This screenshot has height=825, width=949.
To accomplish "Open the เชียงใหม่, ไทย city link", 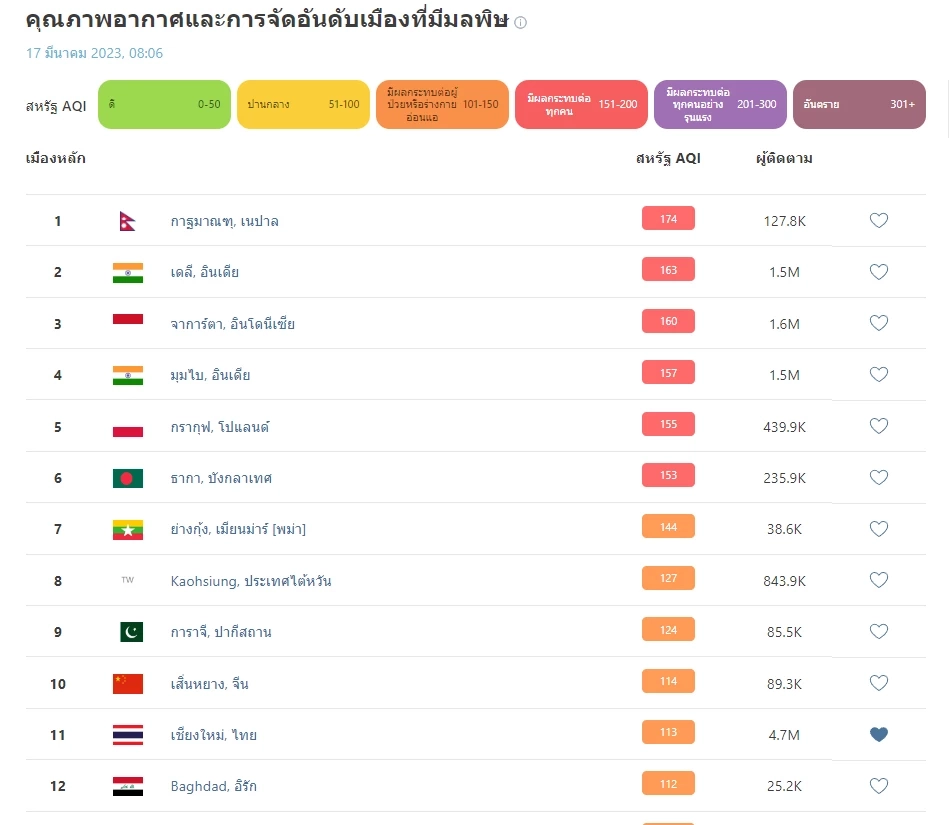I will coord(213,735).
